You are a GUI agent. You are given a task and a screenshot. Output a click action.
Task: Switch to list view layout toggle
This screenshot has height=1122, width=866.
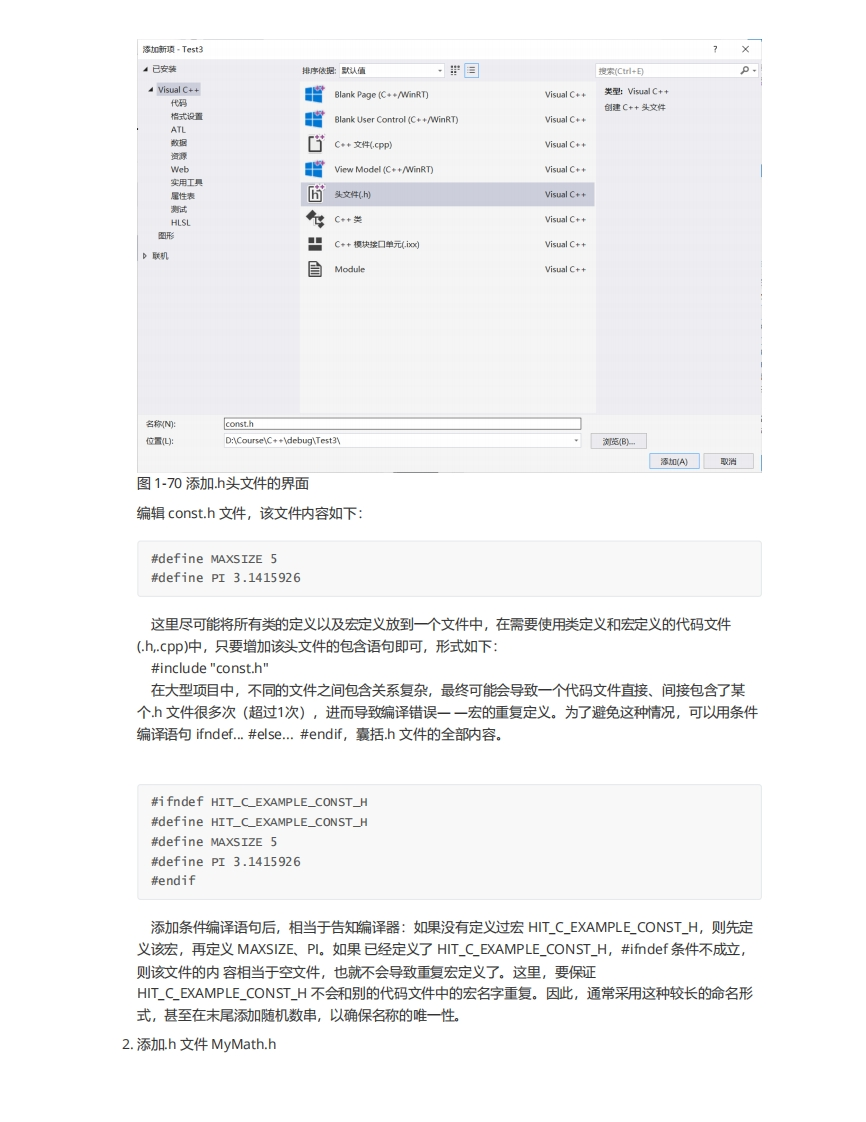[471, 70]
